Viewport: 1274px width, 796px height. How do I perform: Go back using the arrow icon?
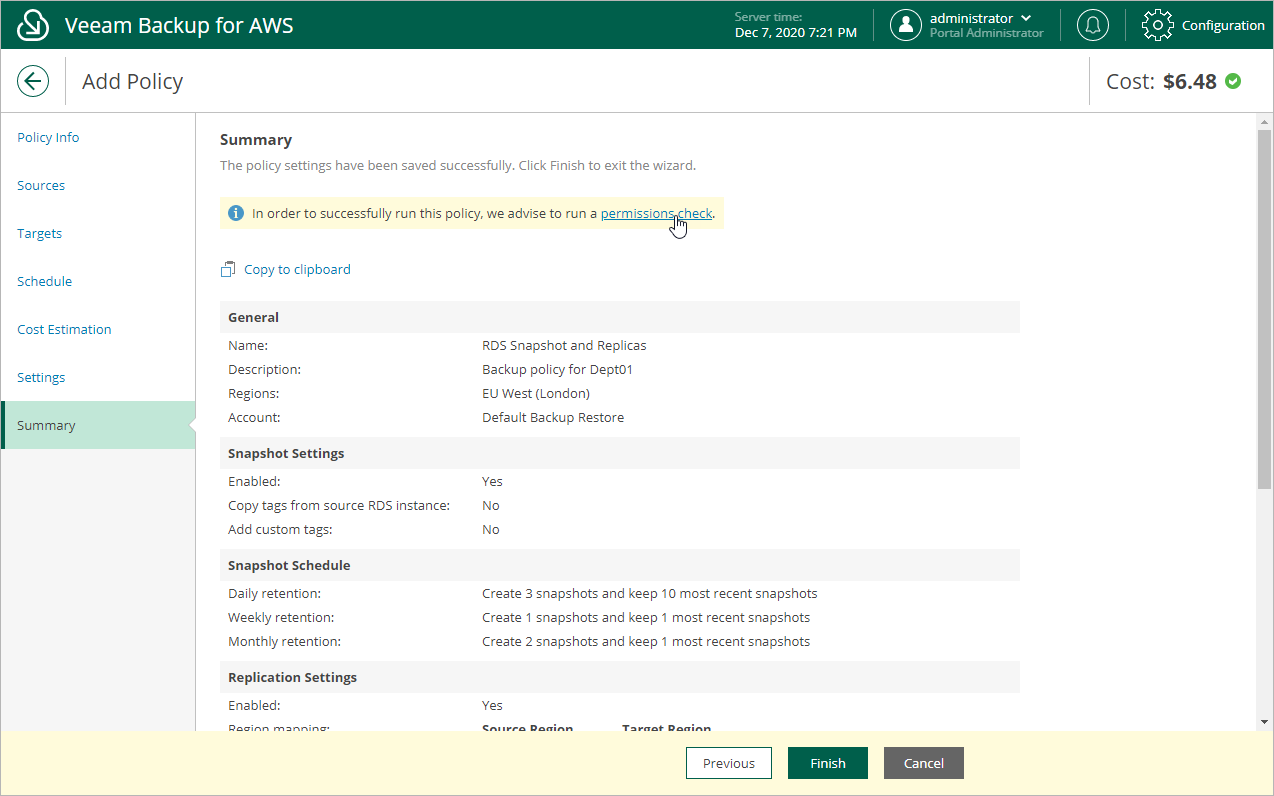(x=33, y=81)
